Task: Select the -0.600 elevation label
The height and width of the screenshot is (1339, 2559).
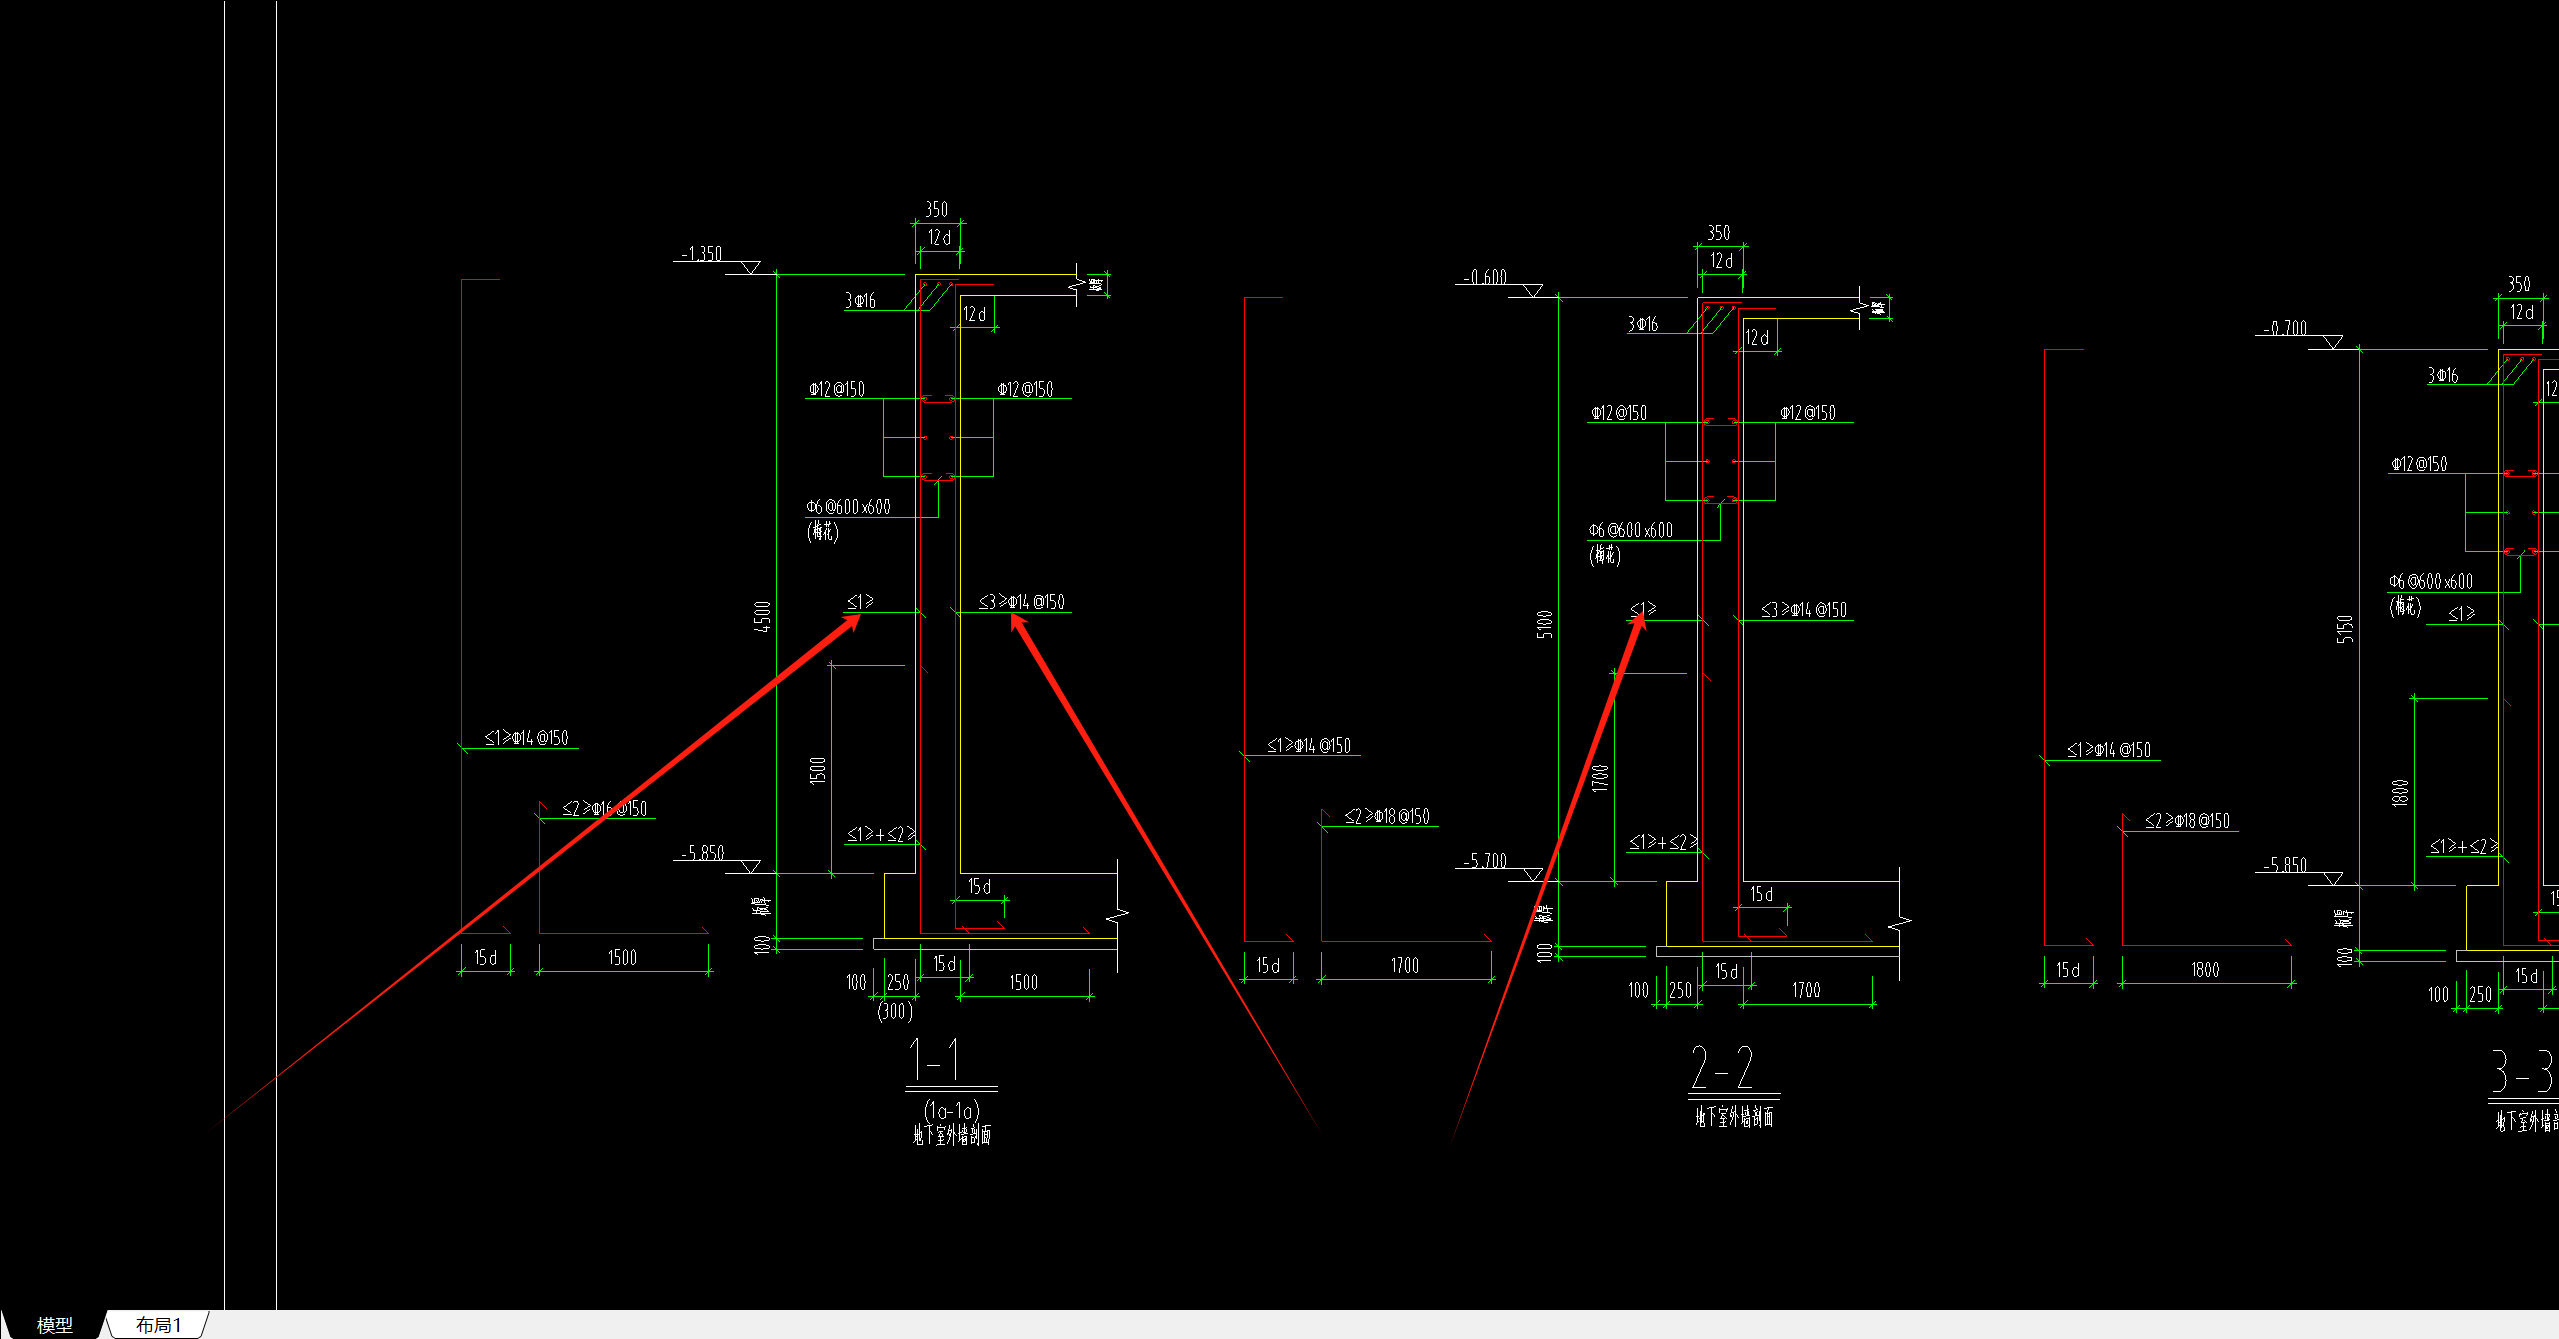Action: [1485, 277]
